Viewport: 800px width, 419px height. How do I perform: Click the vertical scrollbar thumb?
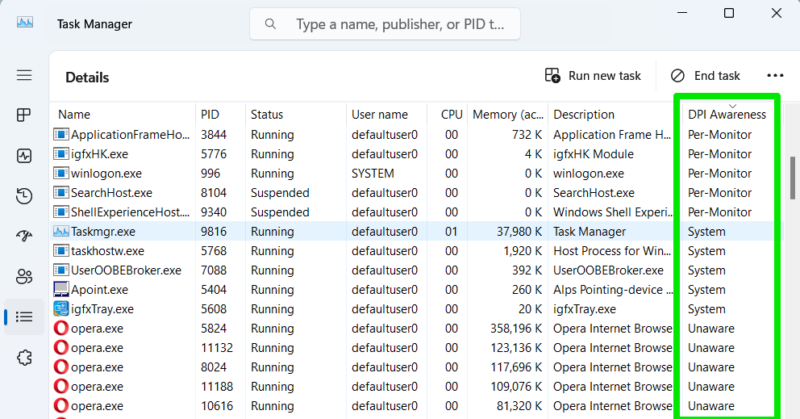coord(792,178)
